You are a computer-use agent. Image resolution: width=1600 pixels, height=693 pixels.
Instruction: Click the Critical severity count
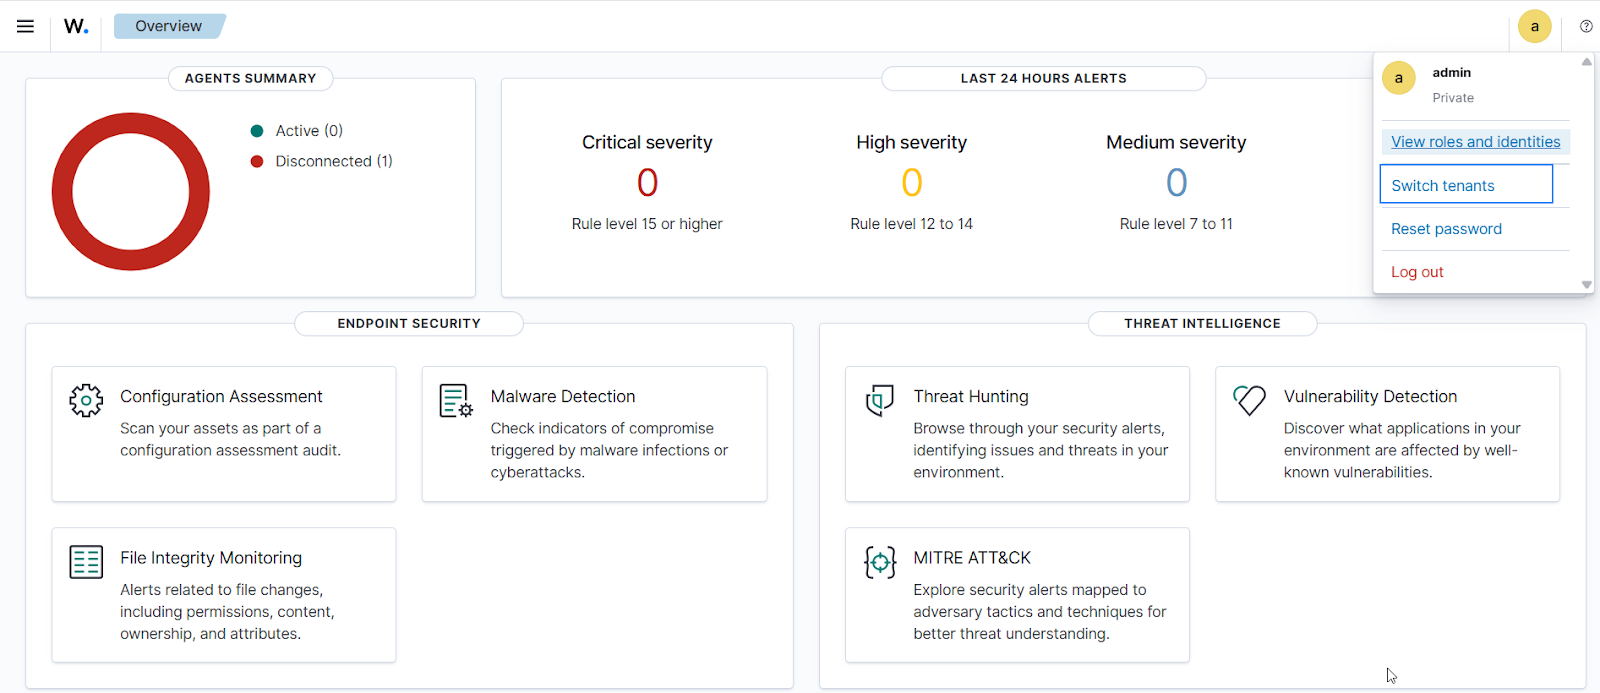(647, 183)
